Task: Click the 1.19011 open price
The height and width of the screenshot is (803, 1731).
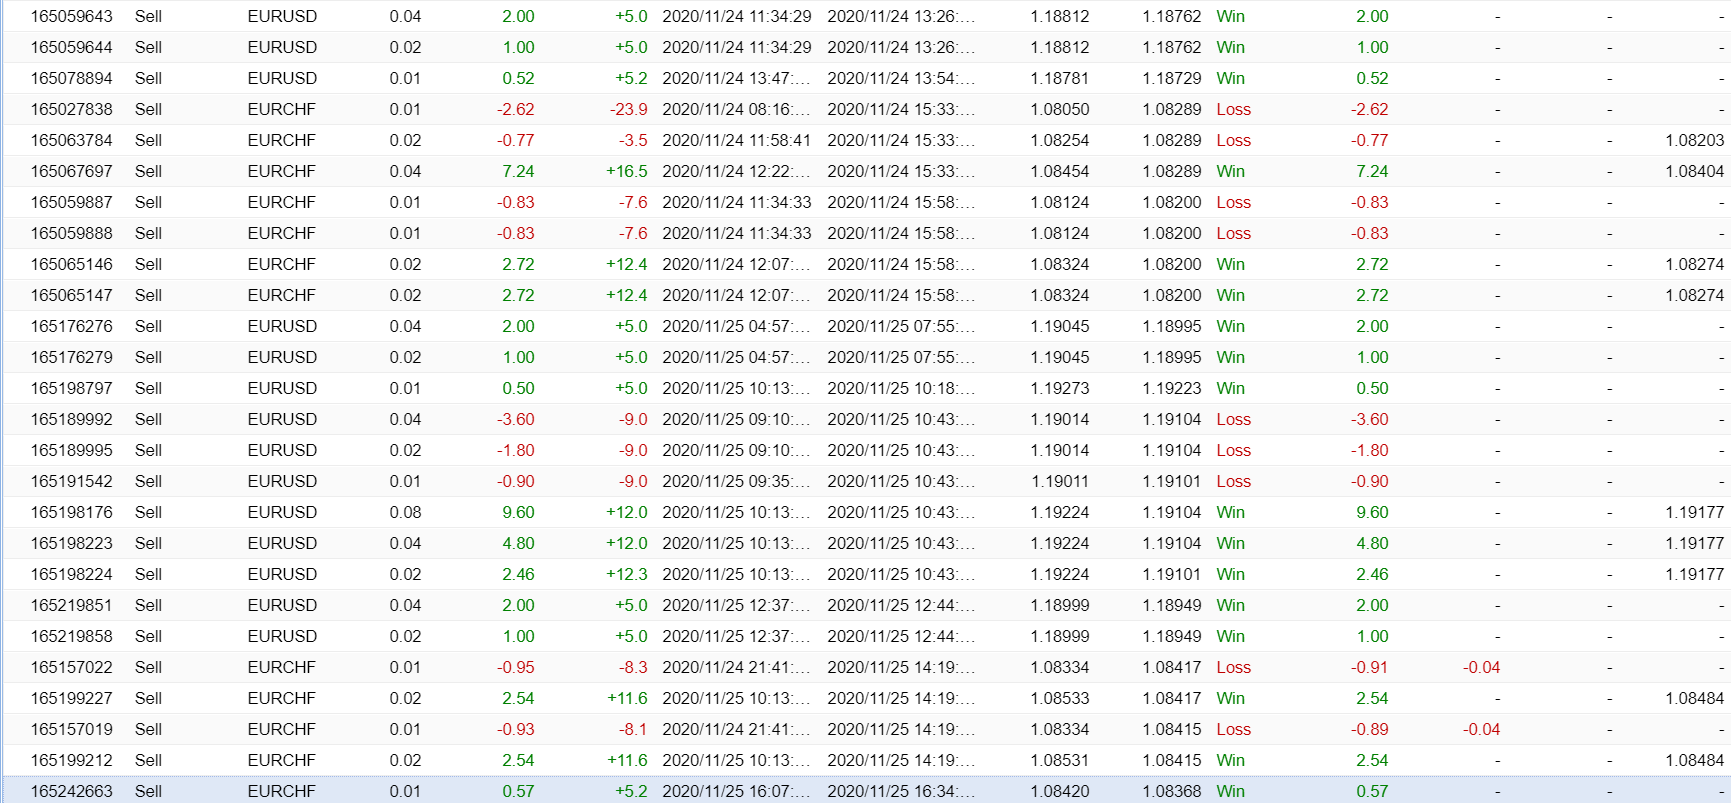Action: (x=1060, y=481)
